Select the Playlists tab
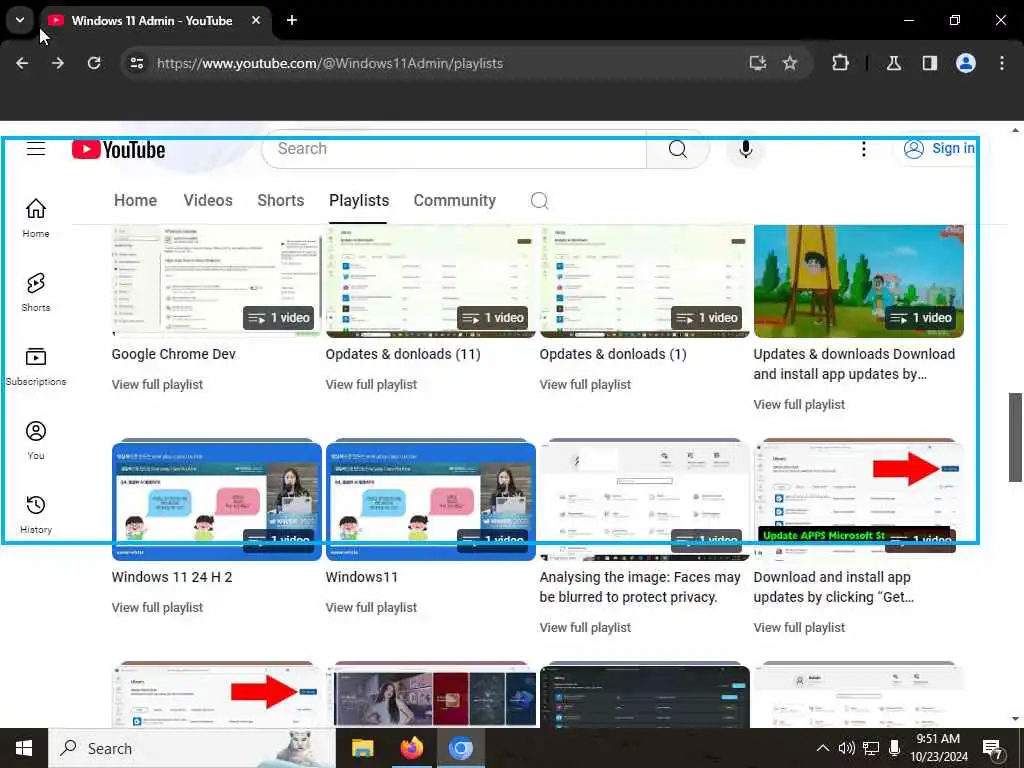 click(359, 200)
